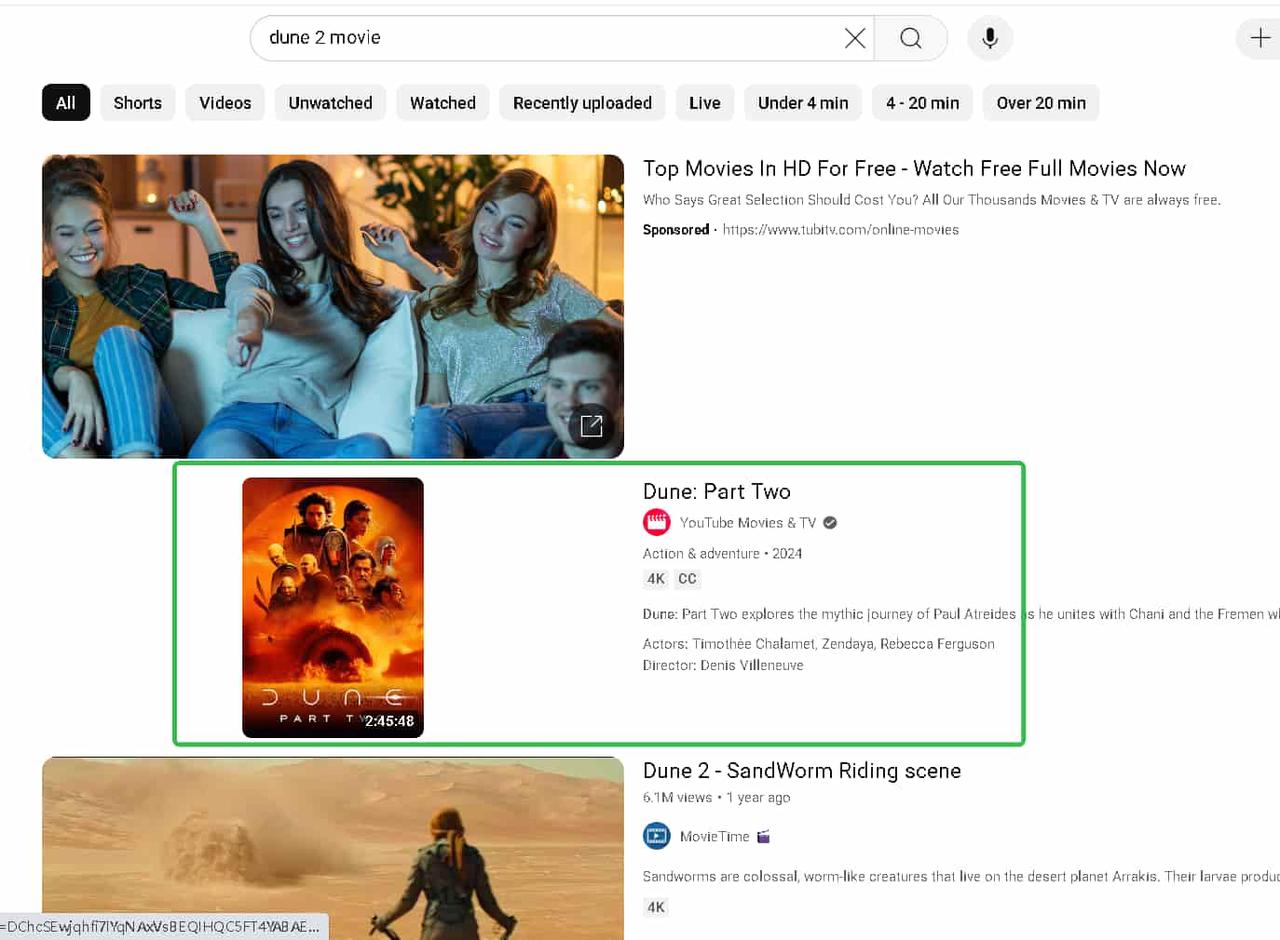Filter results by Over 20 min
The image size is (1280, 940).
tap(1041, 103)
